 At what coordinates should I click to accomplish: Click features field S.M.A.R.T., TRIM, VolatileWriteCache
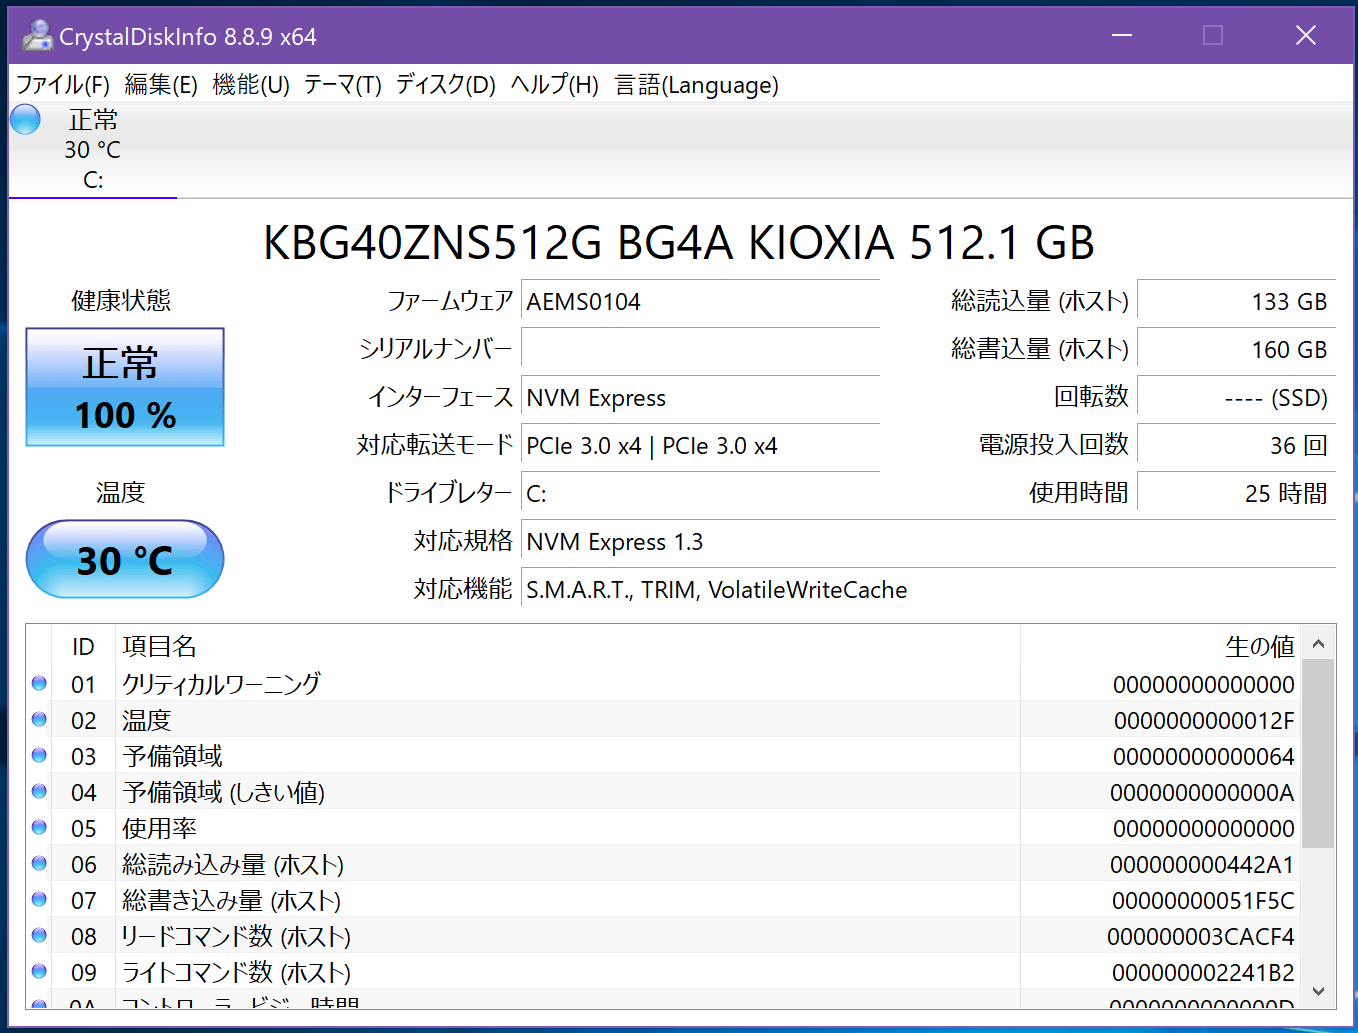928,590
